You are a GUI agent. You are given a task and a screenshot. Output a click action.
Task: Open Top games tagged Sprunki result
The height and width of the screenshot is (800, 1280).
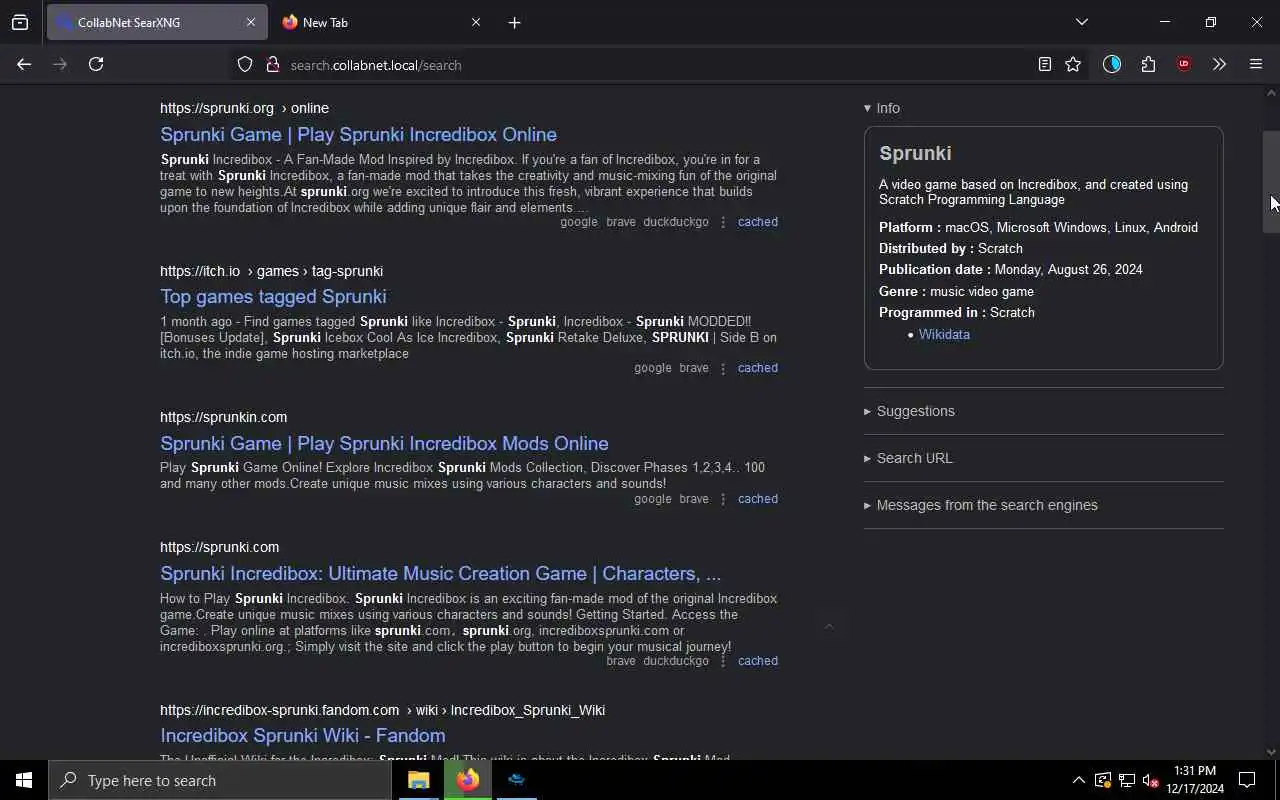tap(273, 296)
